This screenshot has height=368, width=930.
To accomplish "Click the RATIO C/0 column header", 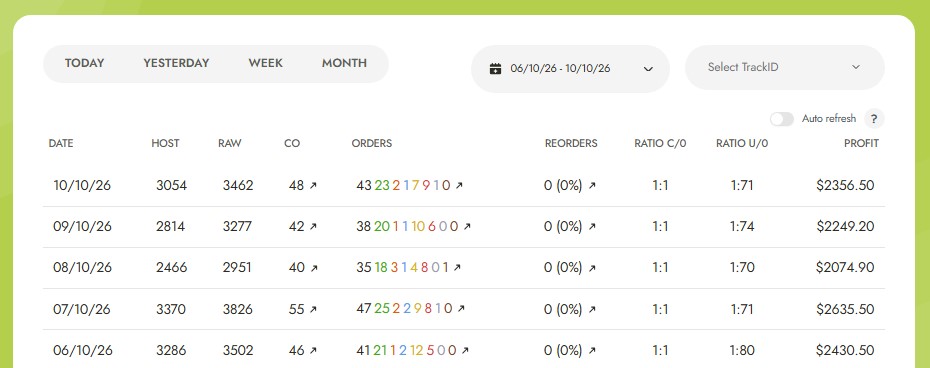I will tap(660, 144).
